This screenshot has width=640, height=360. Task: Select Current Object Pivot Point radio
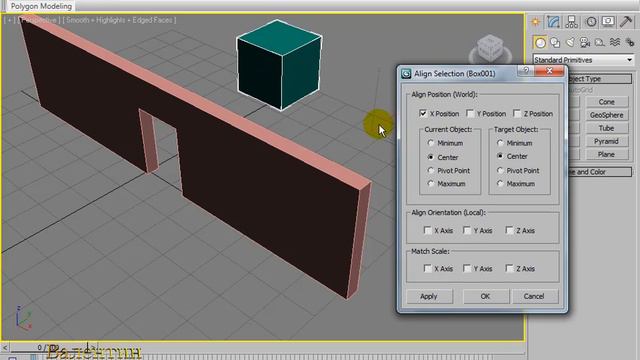tap(431, 171)
